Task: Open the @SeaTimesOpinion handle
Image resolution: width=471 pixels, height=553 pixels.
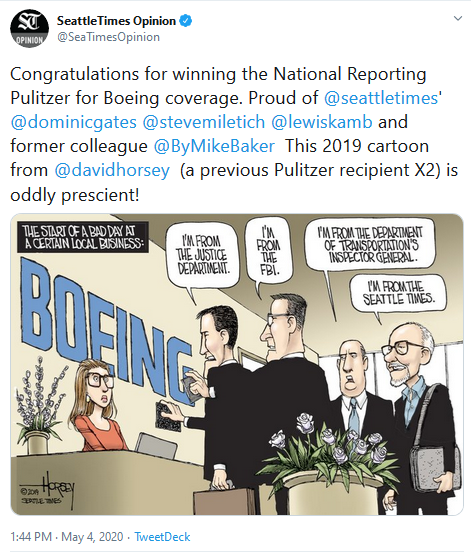Action: pos(108,37)
